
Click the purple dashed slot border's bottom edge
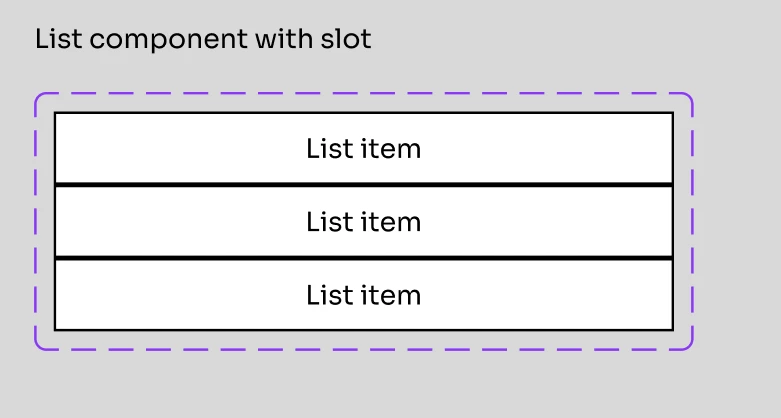click(x=364, y=349)
